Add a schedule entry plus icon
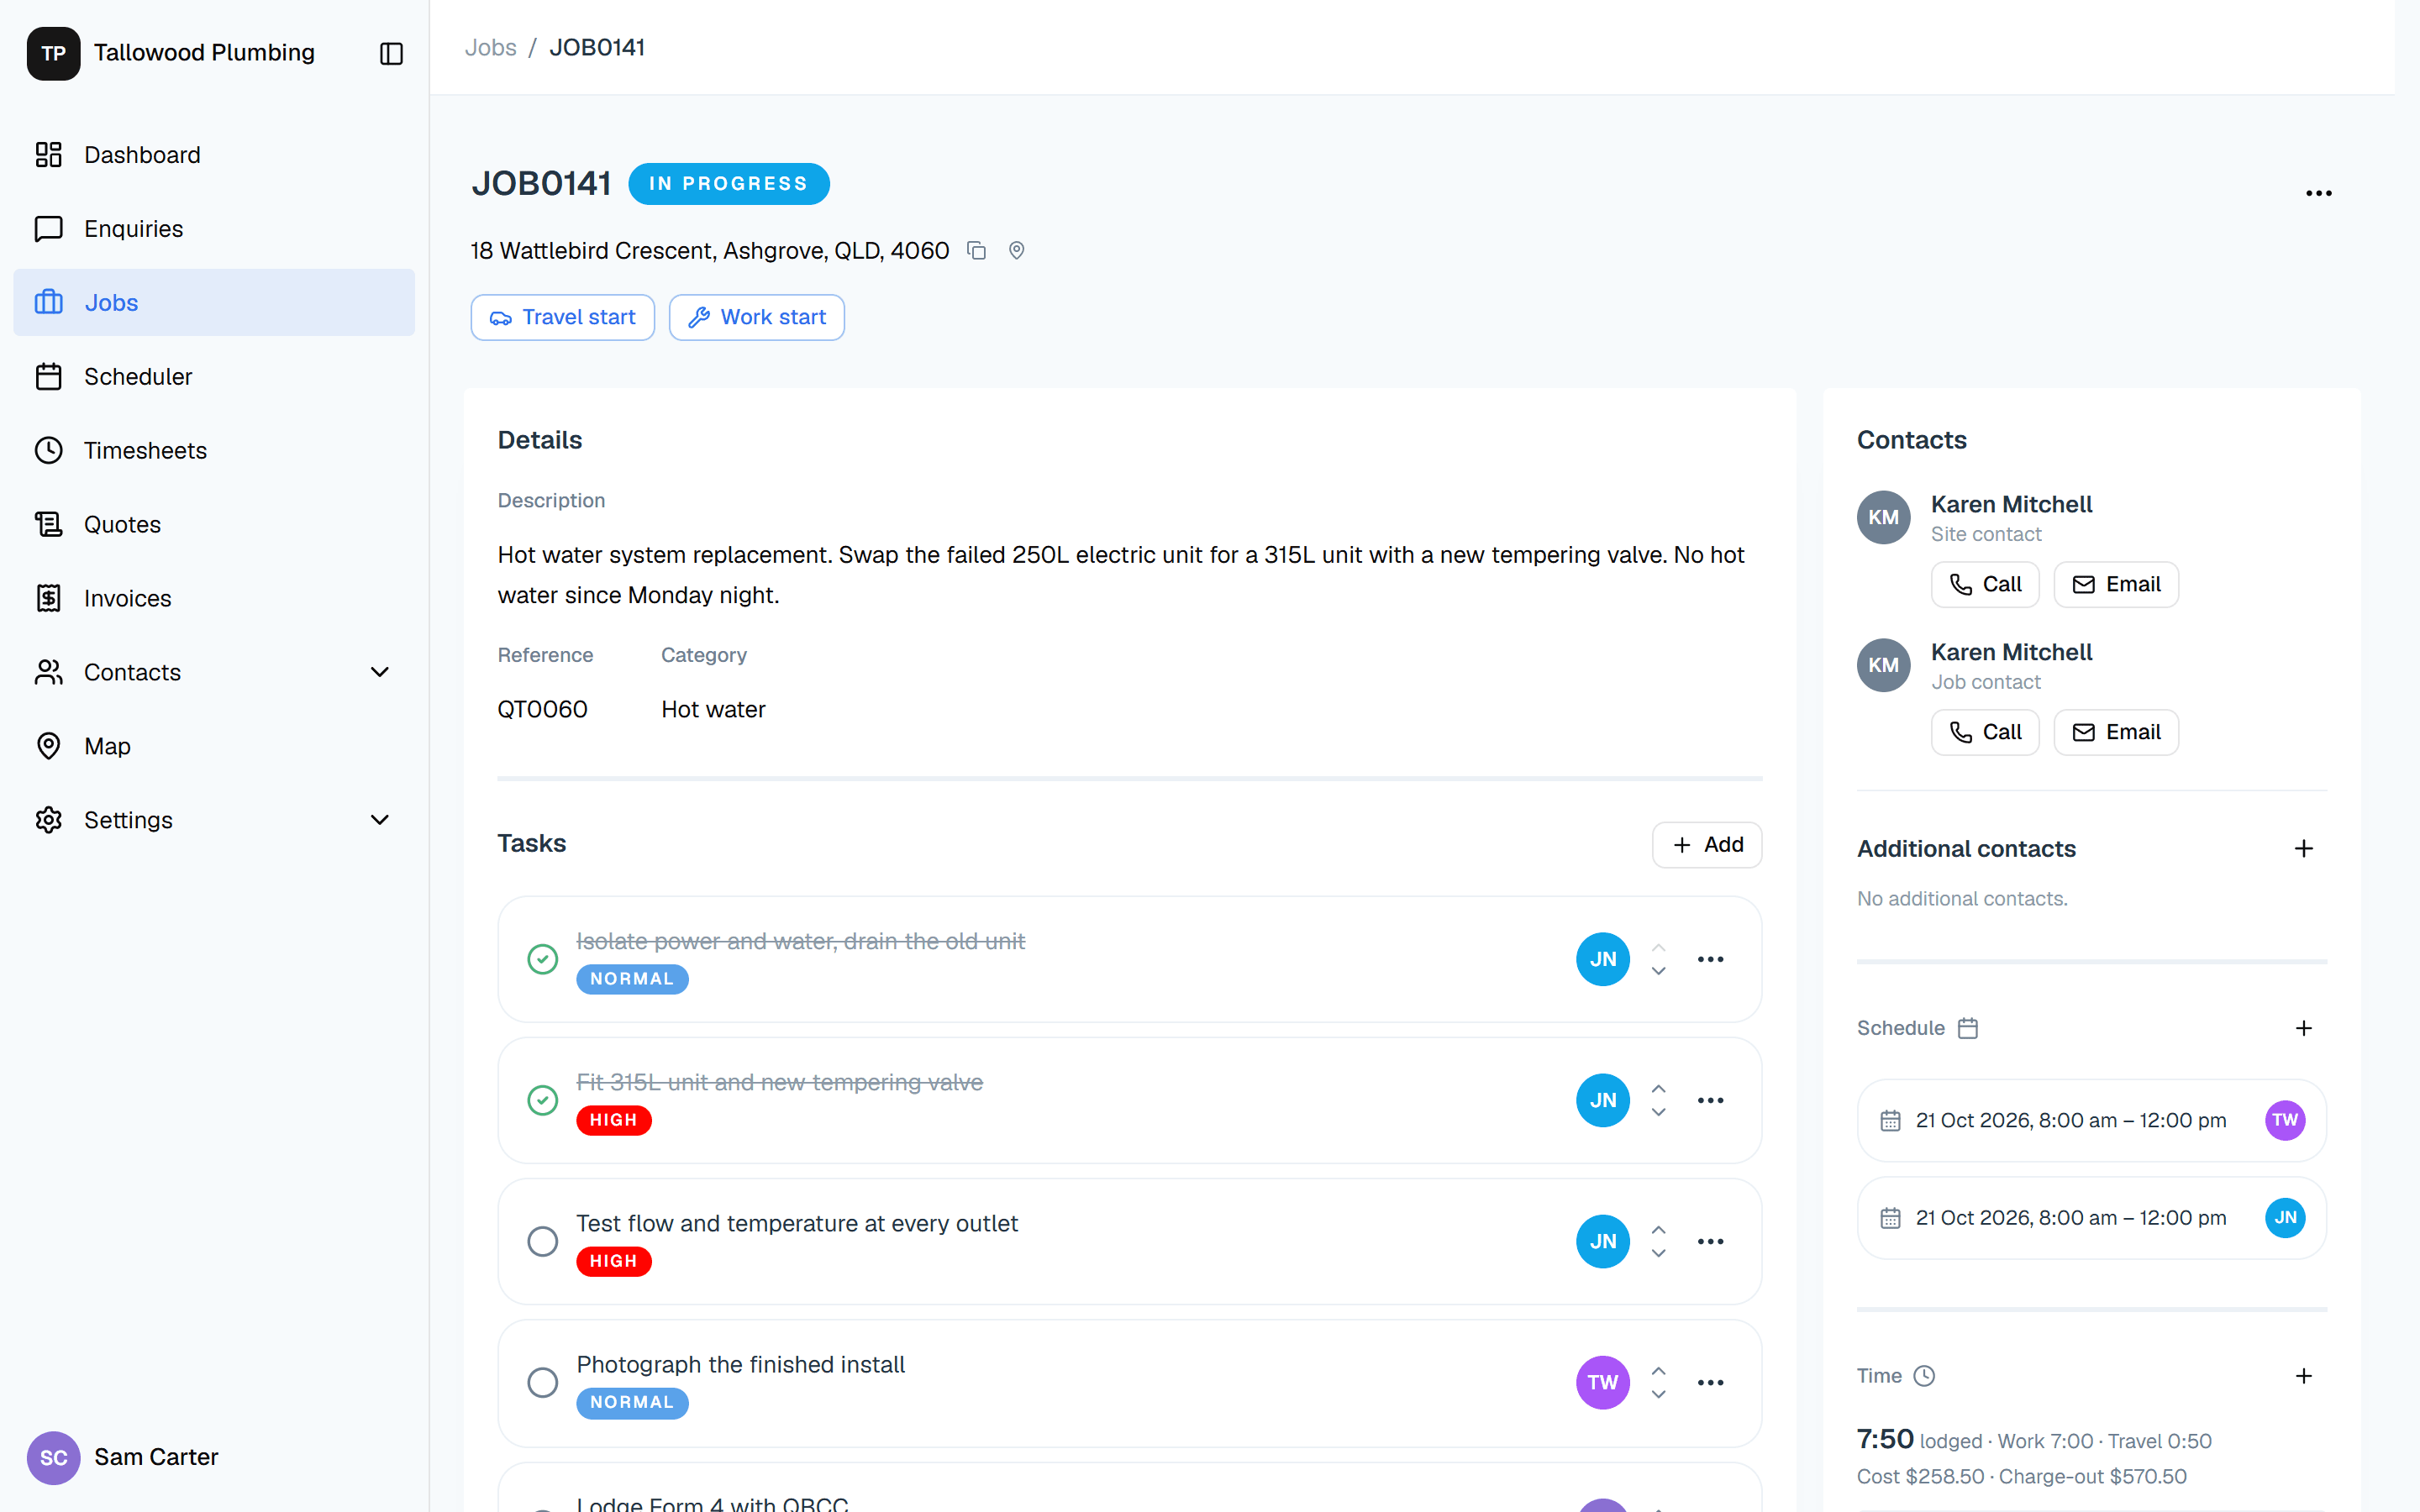This screenshot has width=2420, height=1512. 2304,1028
